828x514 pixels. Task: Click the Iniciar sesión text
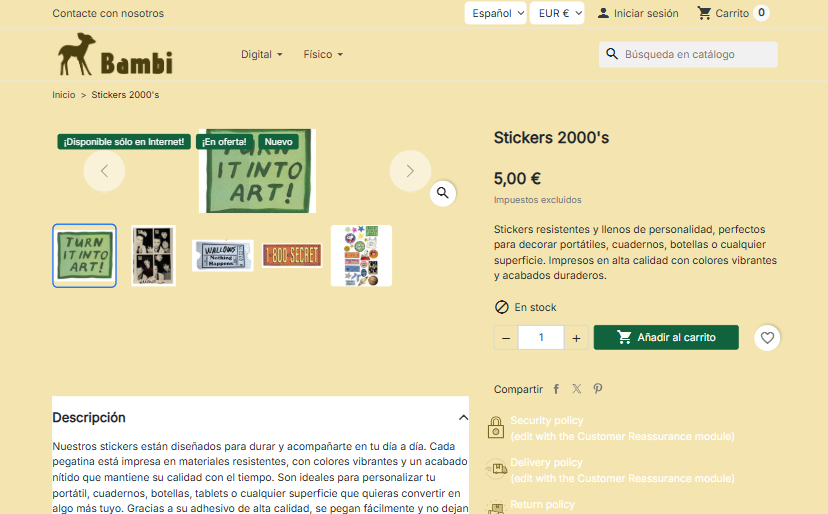646,13
